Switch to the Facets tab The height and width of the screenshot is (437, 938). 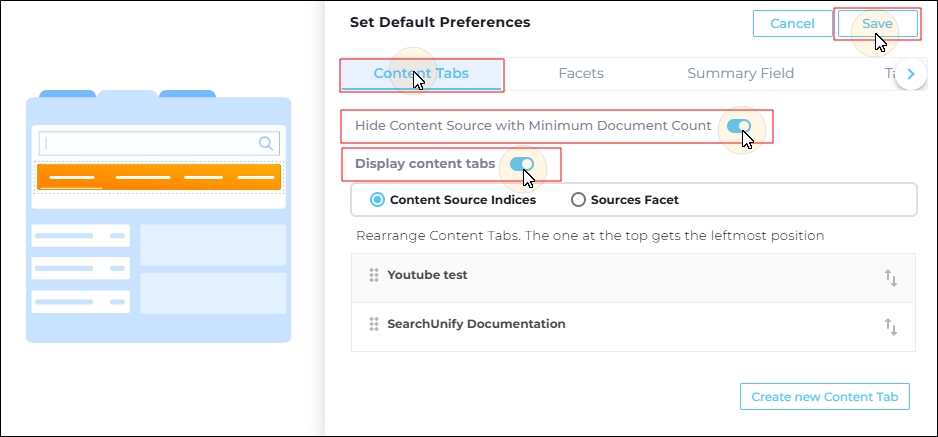point(581,74)
